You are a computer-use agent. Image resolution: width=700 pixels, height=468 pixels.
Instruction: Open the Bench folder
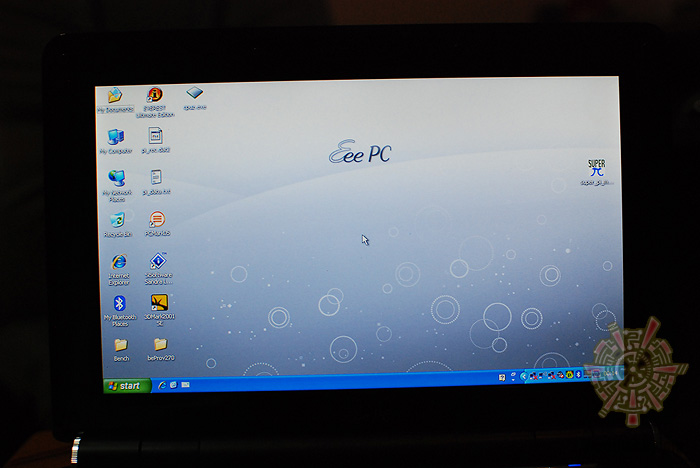click(x=121, y=350)
